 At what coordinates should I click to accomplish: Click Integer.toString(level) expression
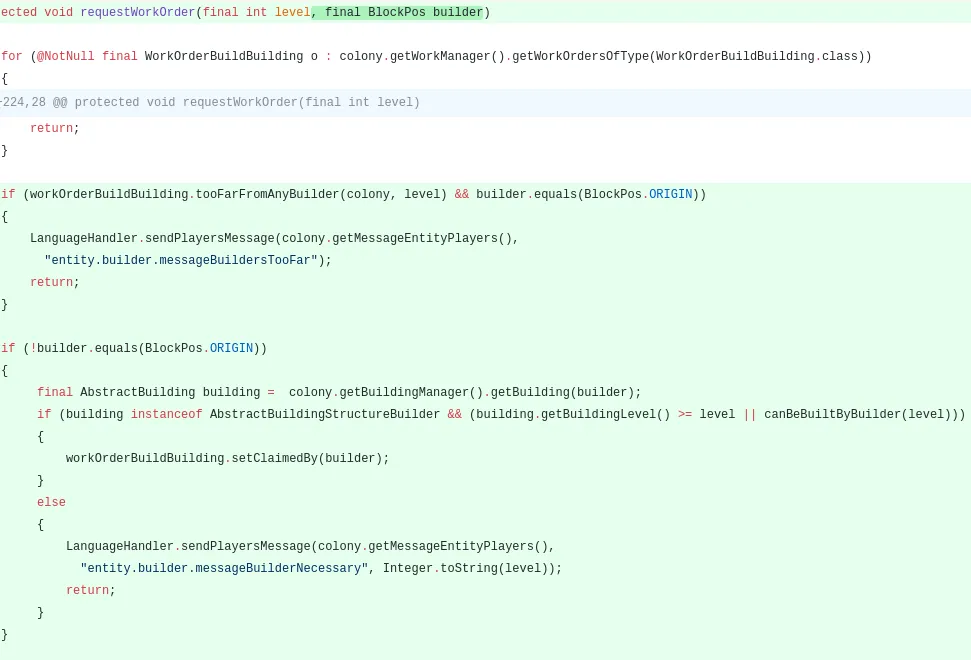[x=468, y=568]
